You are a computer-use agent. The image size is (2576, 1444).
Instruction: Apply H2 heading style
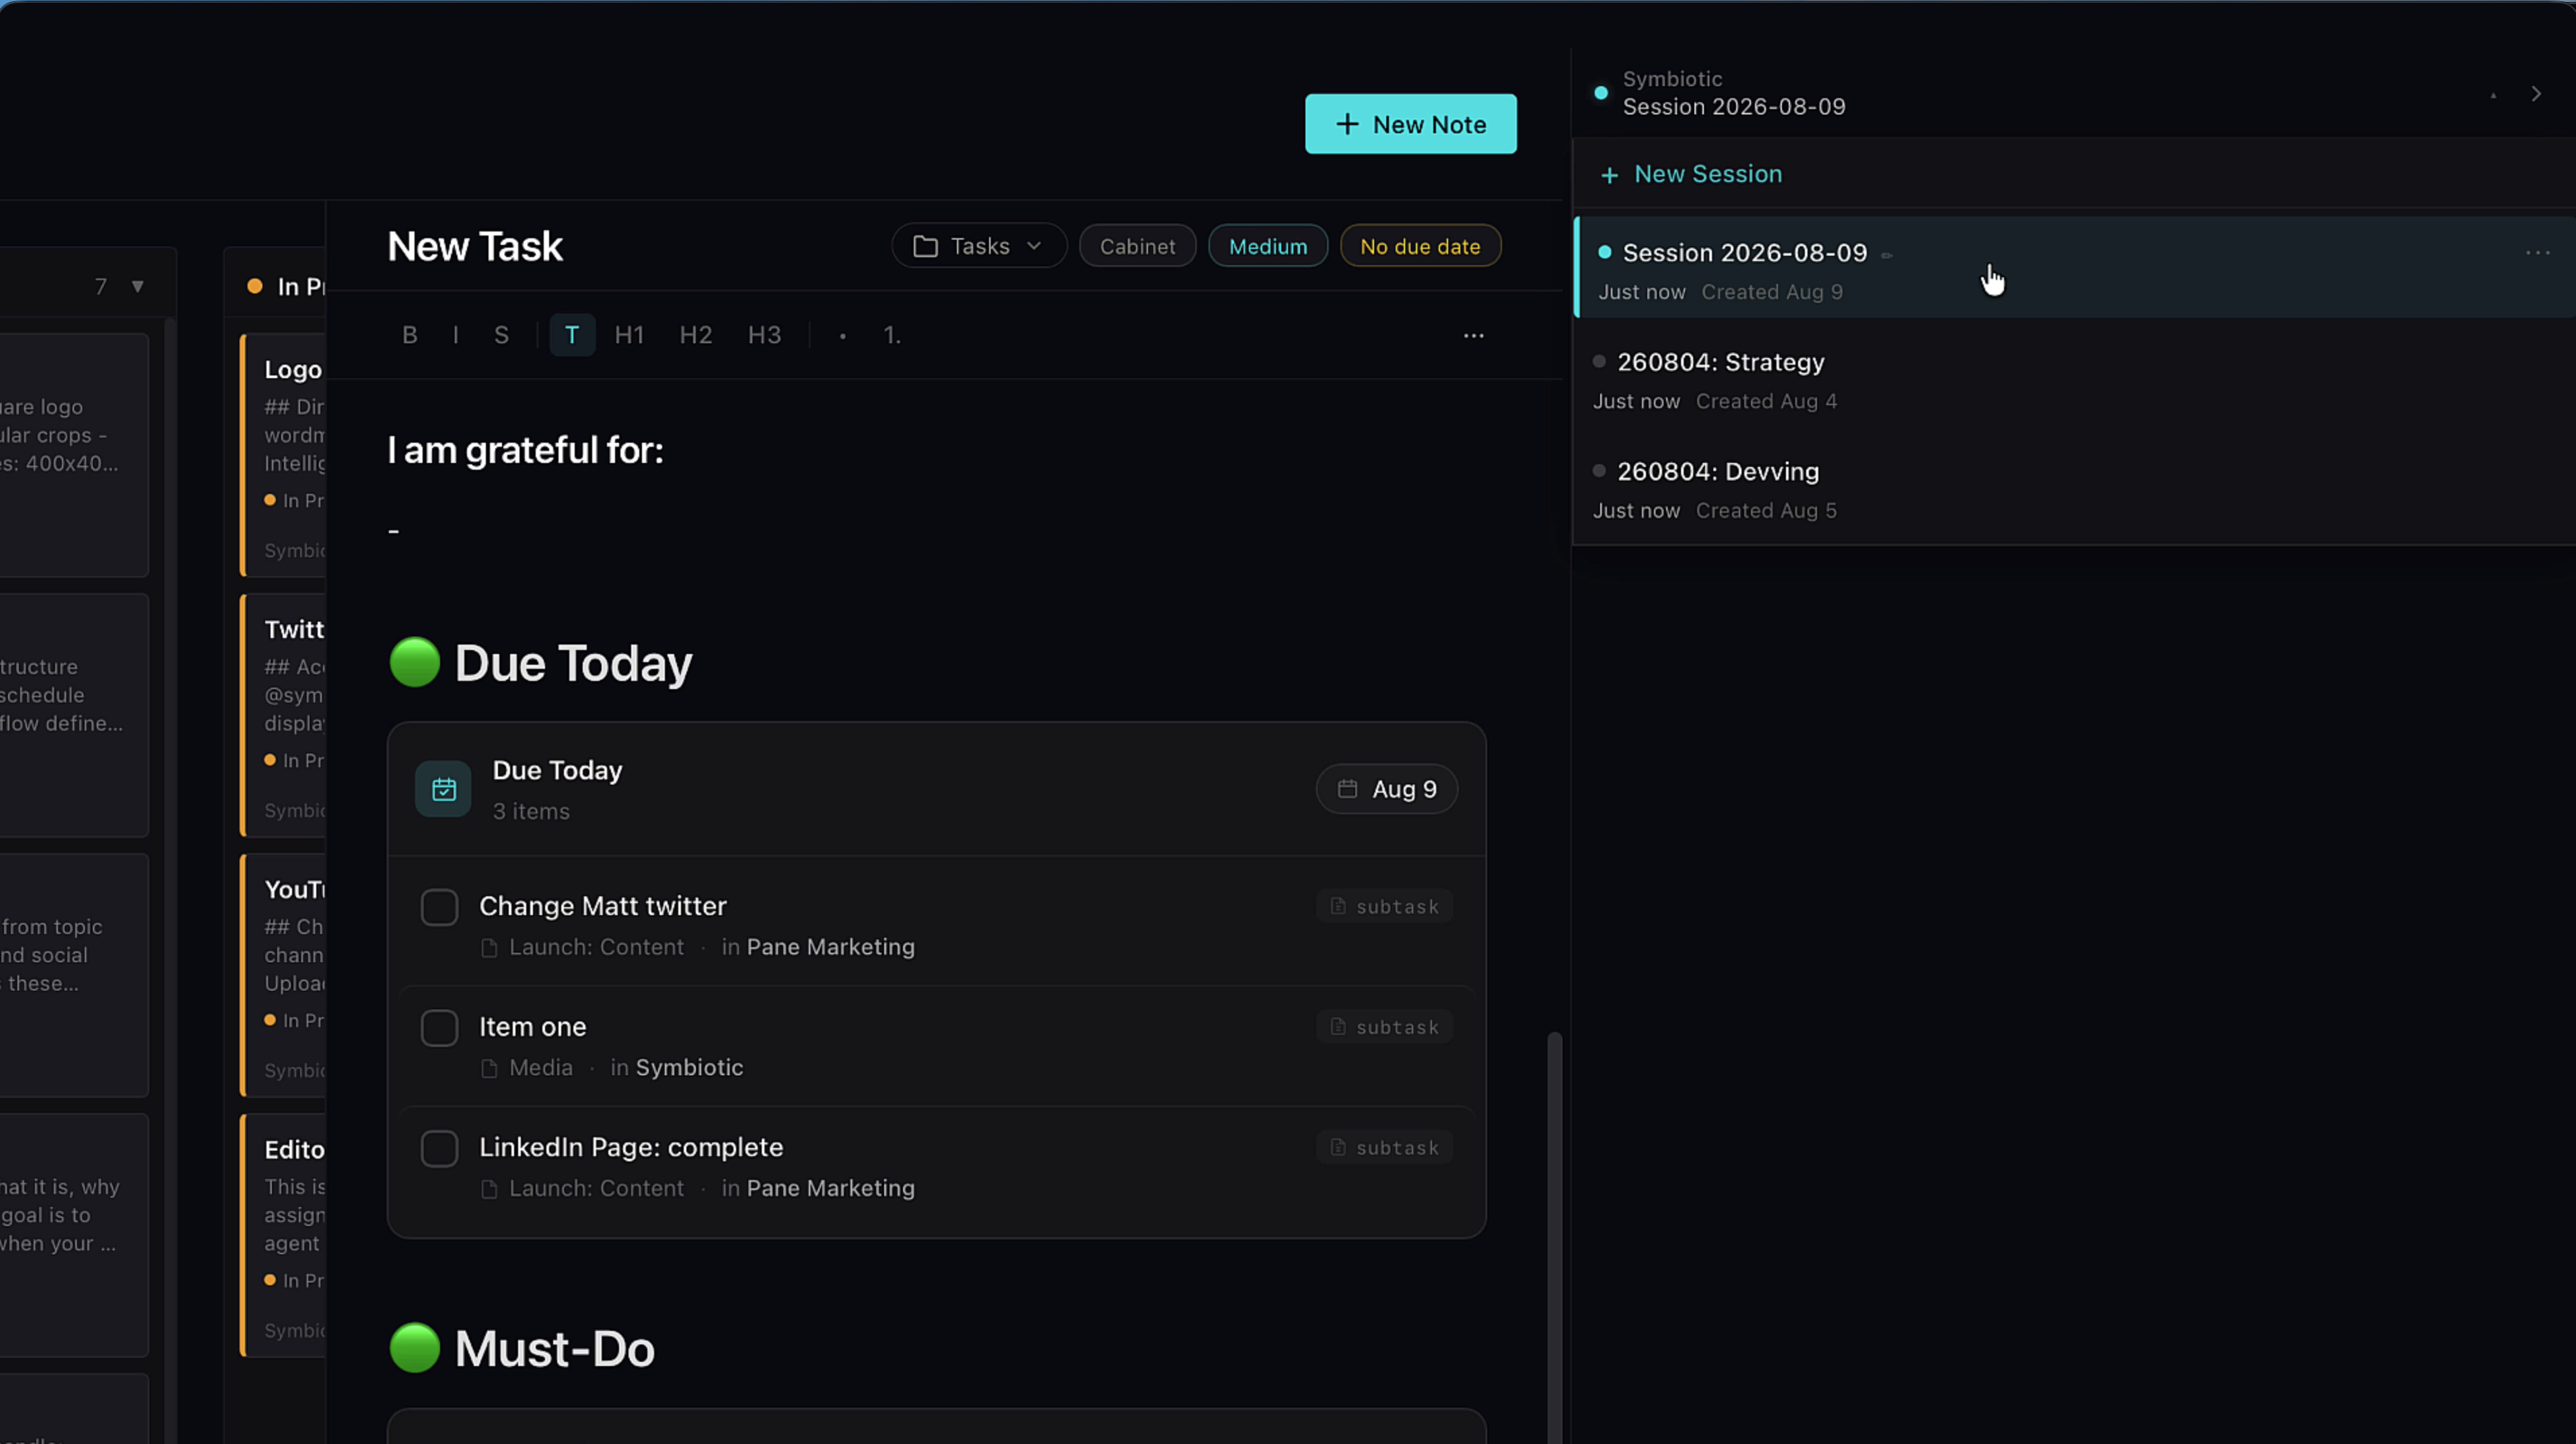click(696, 335)
